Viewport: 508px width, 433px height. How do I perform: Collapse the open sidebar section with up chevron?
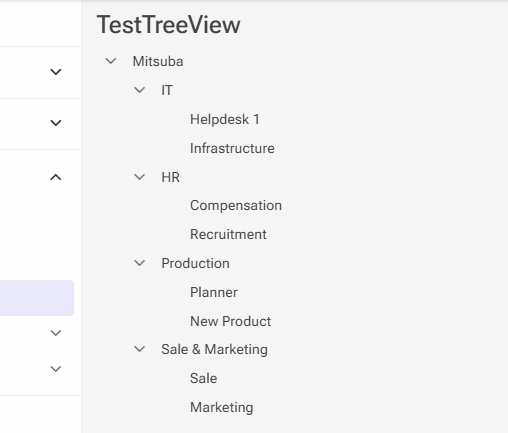tap(56, 177)
